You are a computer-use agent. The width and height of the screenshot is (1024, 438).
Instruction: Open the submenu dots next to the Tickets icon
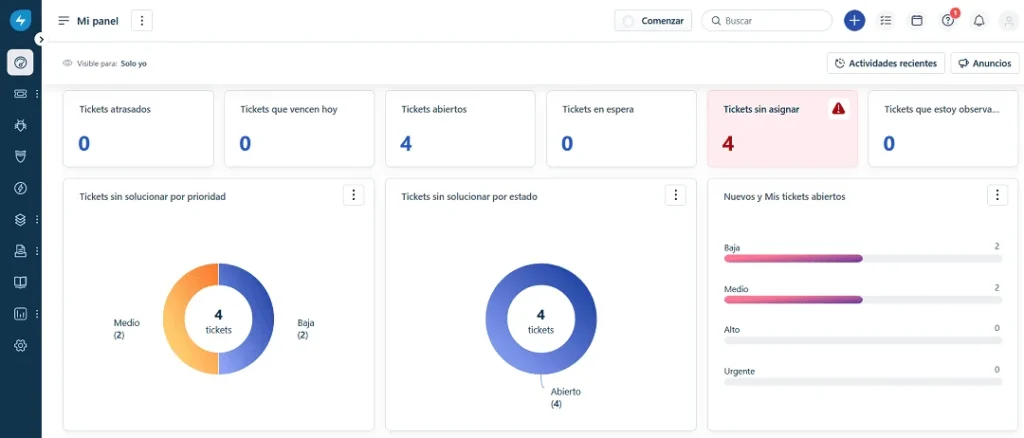click(37, 94)
